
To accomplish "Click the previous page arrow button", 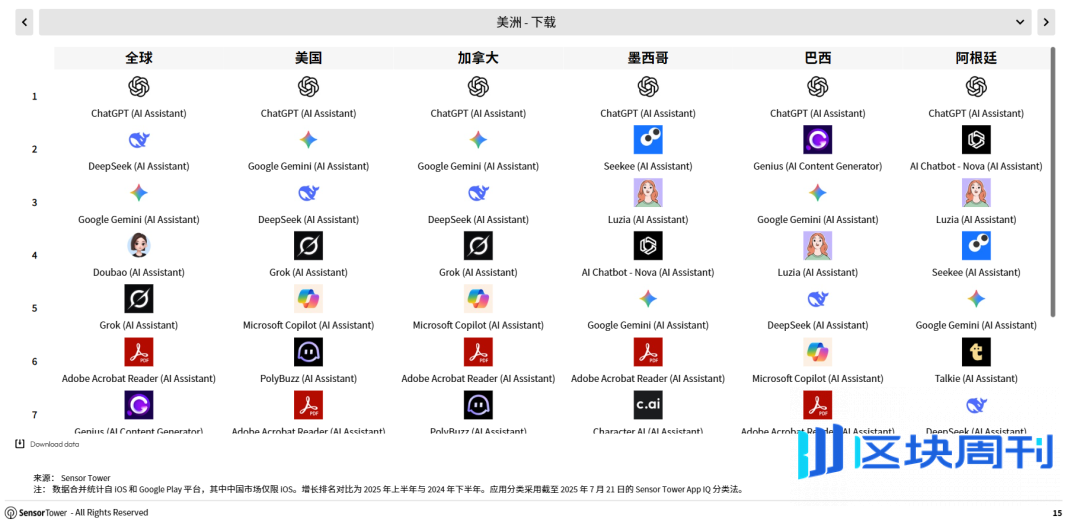I will click(x=24, y=22).
